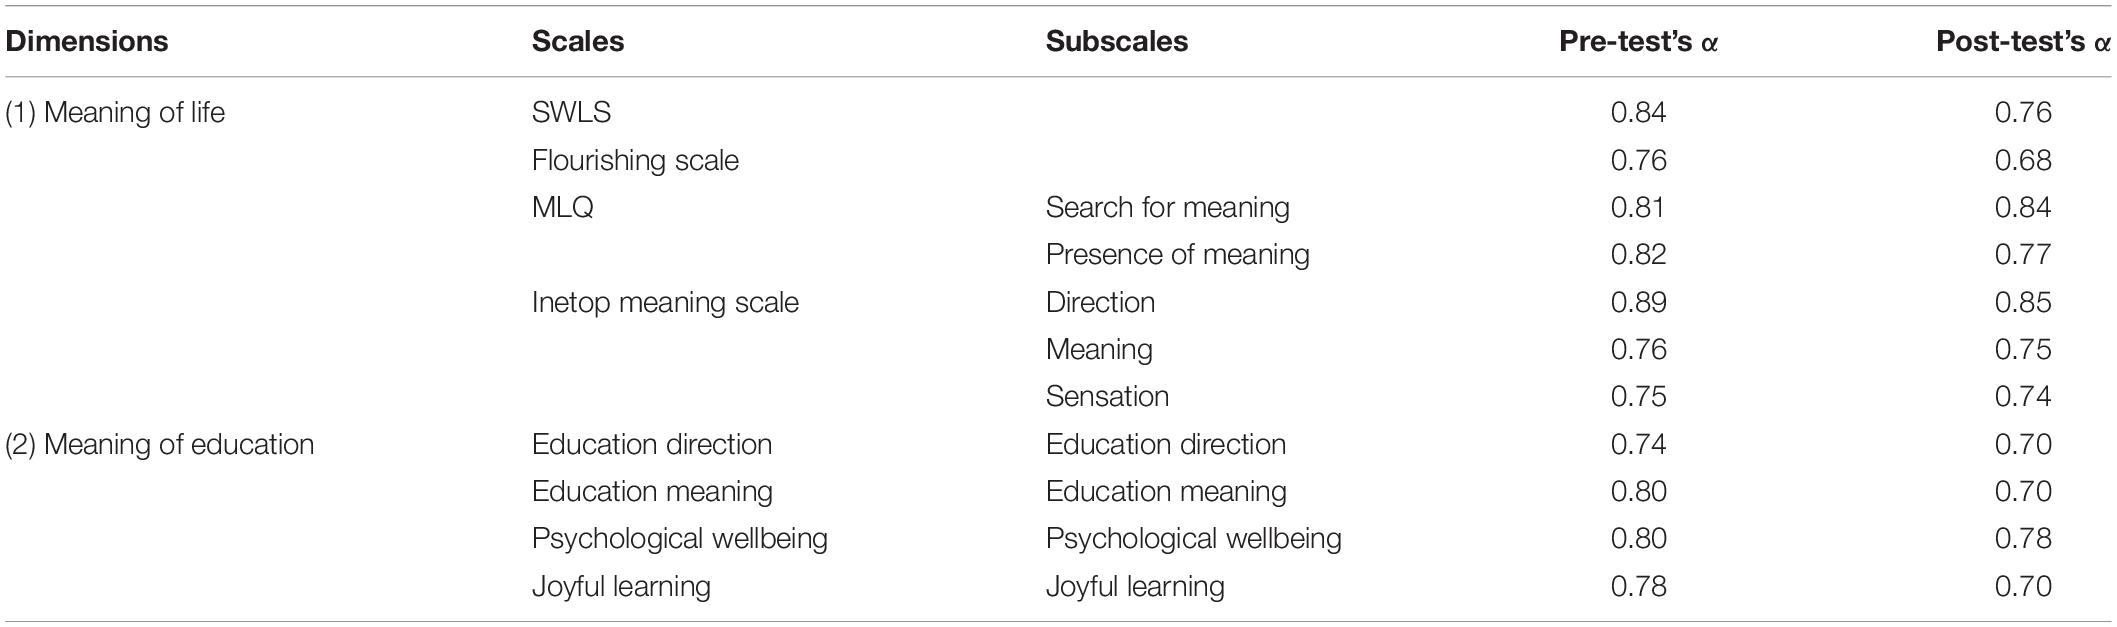
Task: Click the Scales column header
Action: [x=578, y=42]
